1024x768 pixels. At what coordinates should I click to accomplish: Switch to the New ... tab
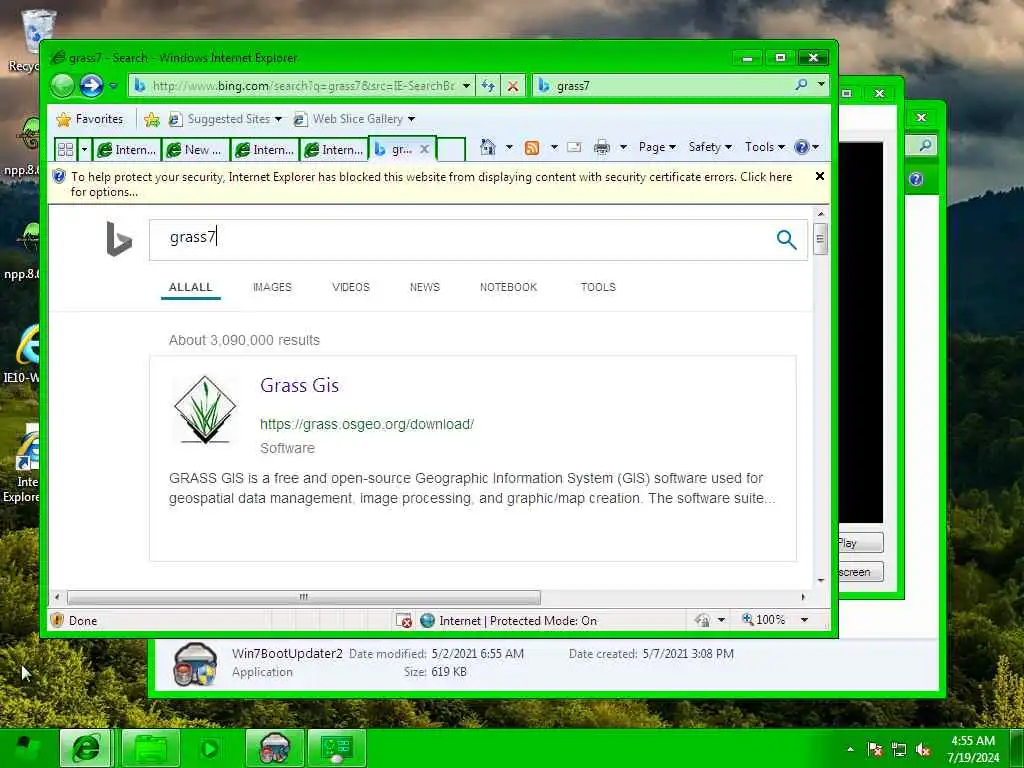[195, 150]
